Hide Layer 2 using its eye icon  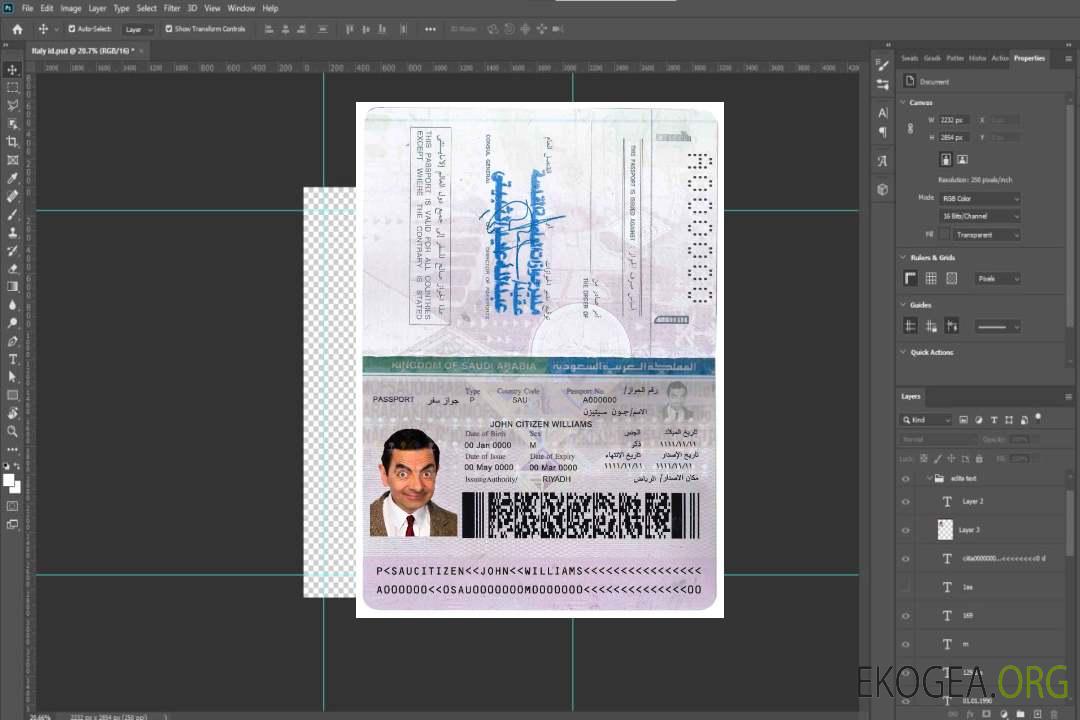pyautogui.click(x=906, y=502)
